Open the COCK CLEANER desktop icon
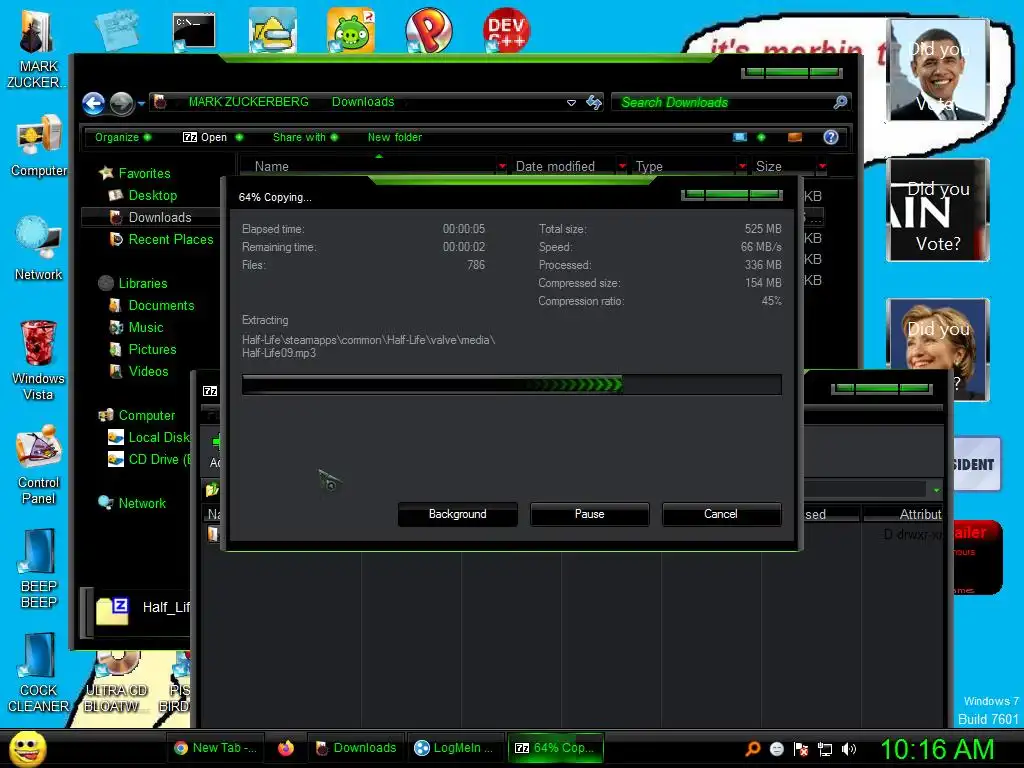Image resolution: width=1024 pixels, height=768 pixels. tap(39, 673)
